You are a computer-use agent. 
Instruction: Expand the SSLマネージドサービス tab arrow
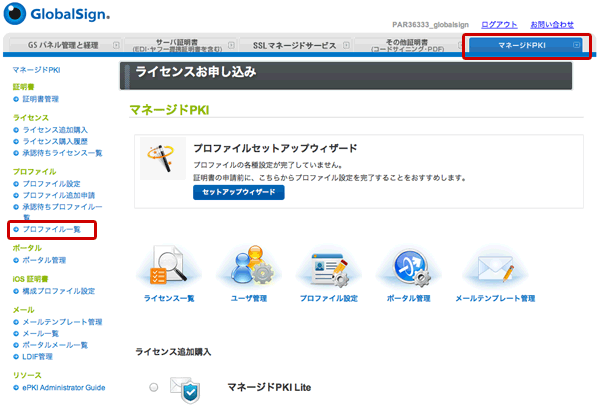[x=346, y=45]
